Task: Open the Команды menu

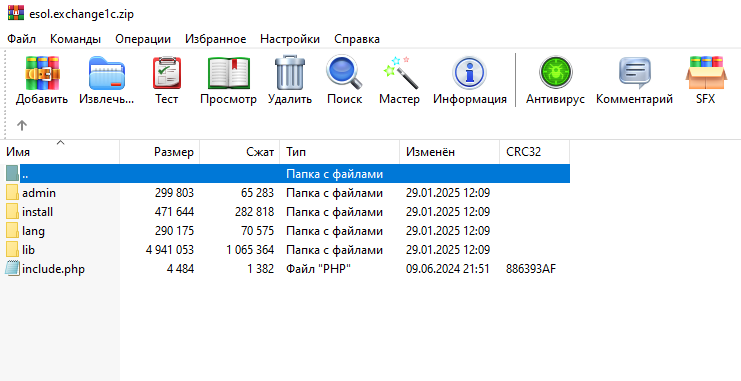Action: coord(75,39)
